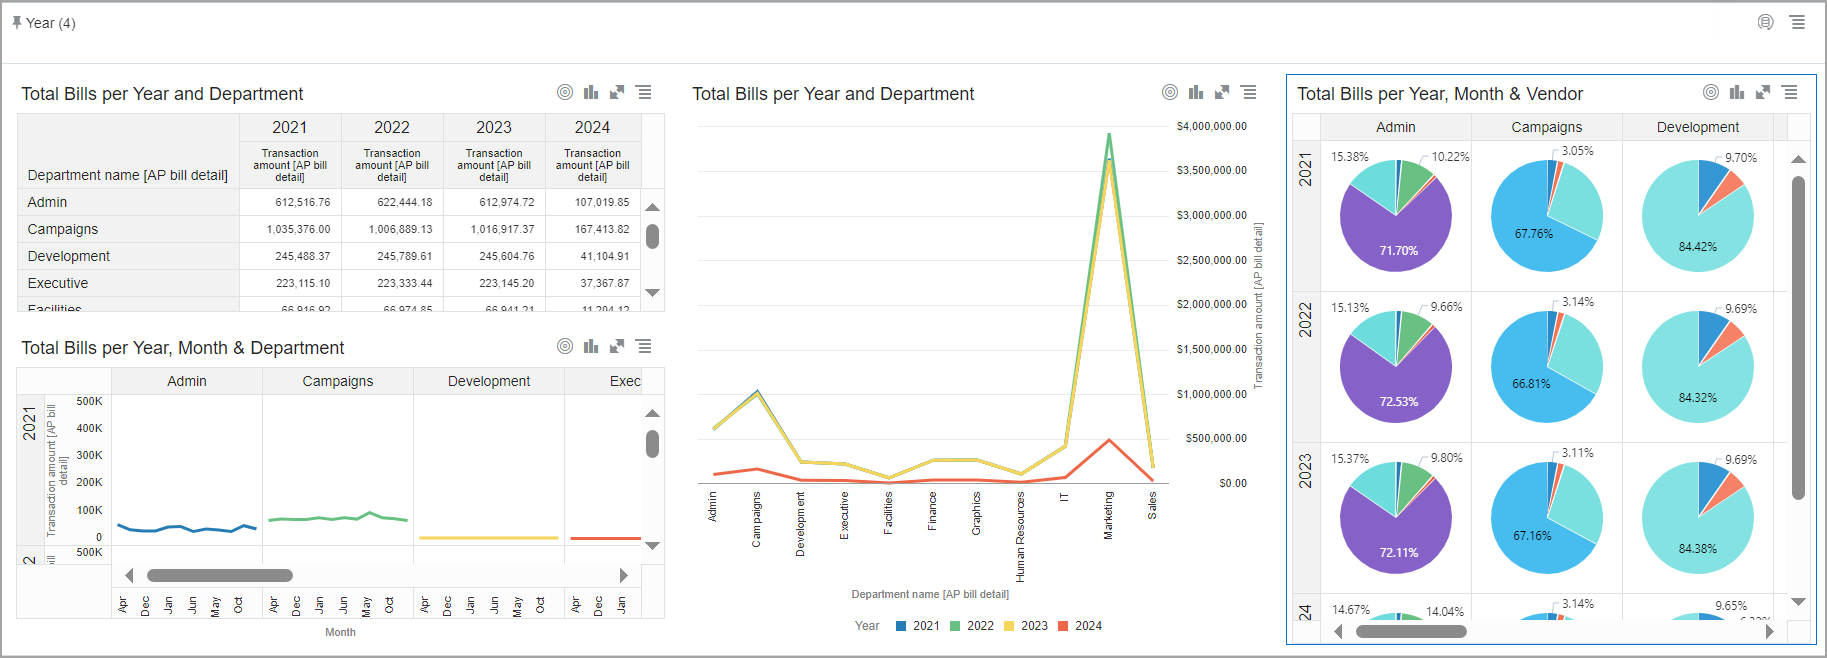Toggle the 2023 series in the line chart legend

[x=1025, y=626]
